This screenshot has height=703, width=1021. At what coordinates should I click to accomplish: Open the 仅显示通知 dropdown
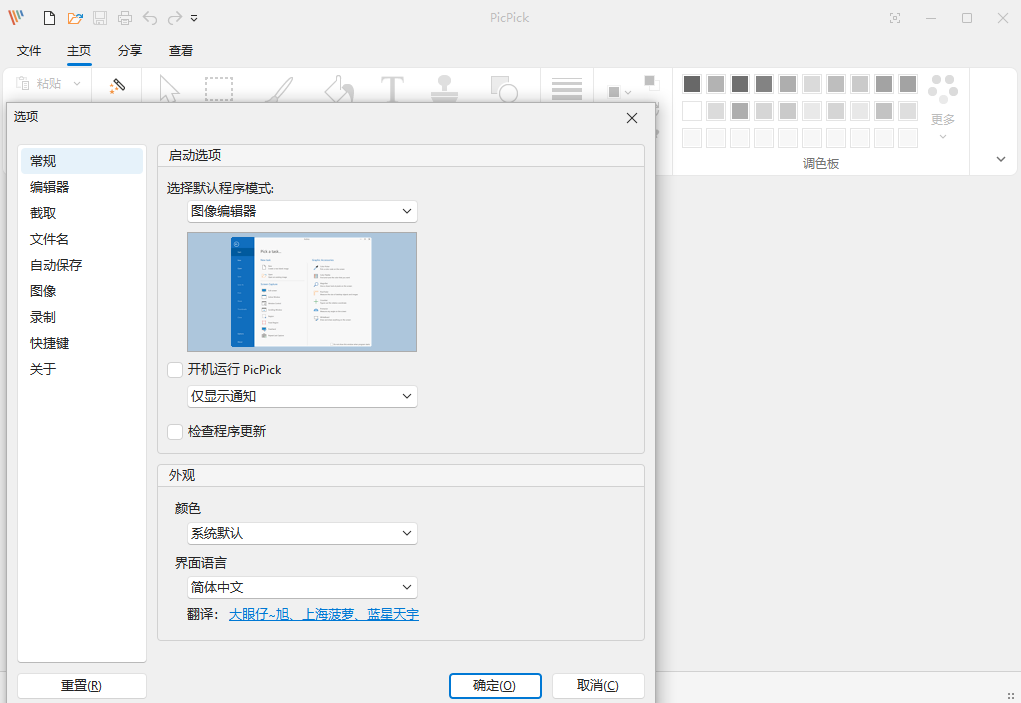click(x=302, y=396)
